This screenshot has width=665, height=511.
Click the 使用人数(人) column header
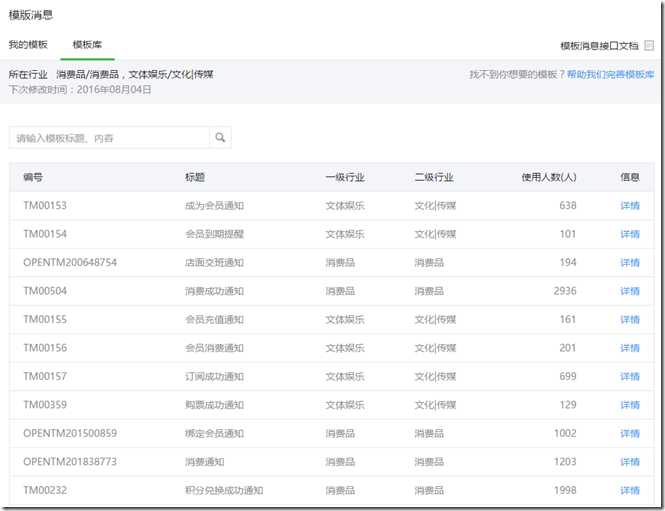549,177
